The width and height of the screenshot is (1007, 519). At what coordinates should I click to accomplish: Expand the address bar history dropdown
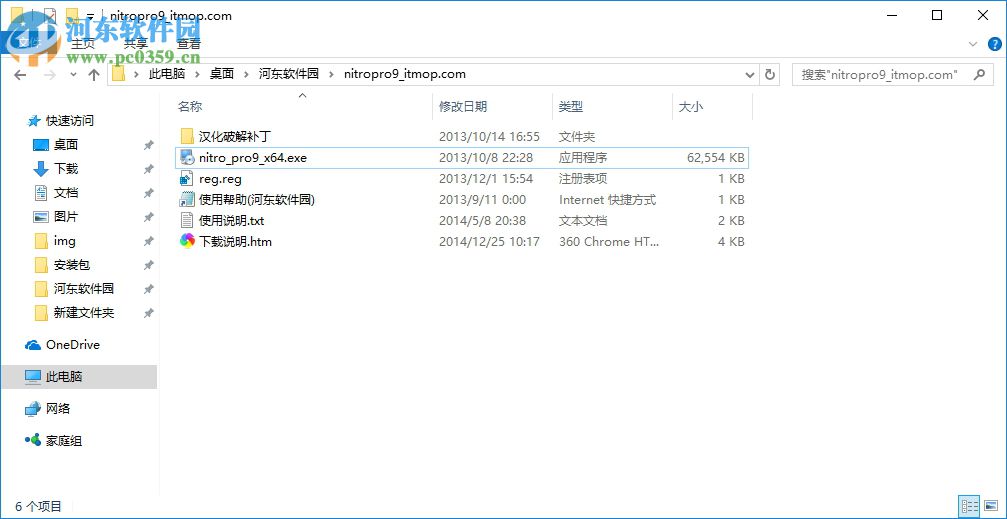click(x=749, y=75)
